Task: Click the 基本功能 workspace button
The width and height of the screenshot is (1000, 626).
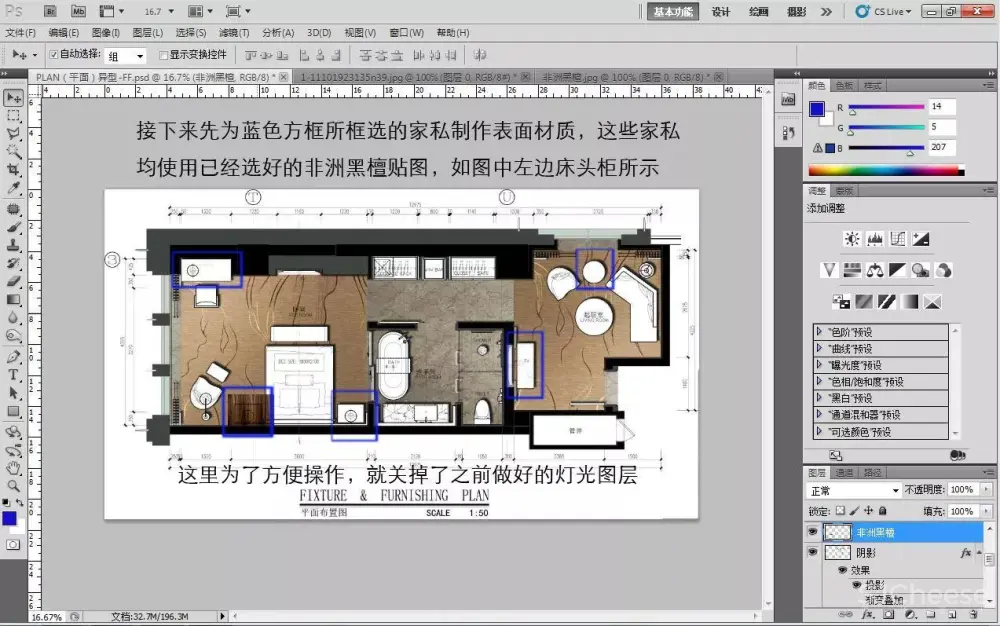Action: click(672, 12)
